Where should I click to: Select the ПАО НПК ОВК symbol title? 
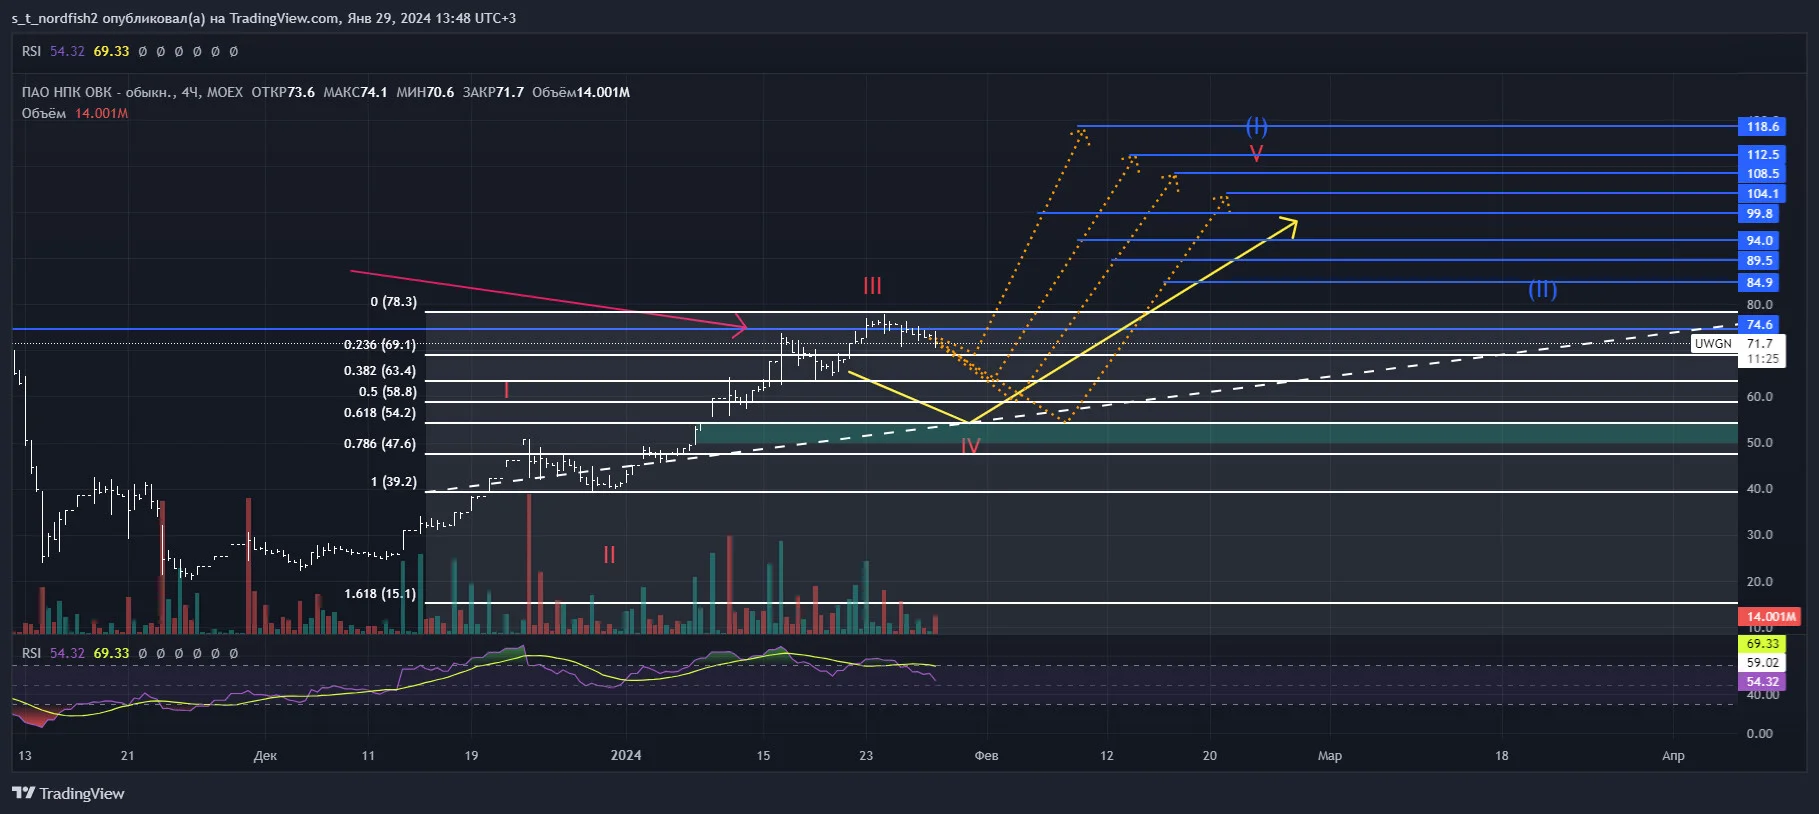[97, 92]
